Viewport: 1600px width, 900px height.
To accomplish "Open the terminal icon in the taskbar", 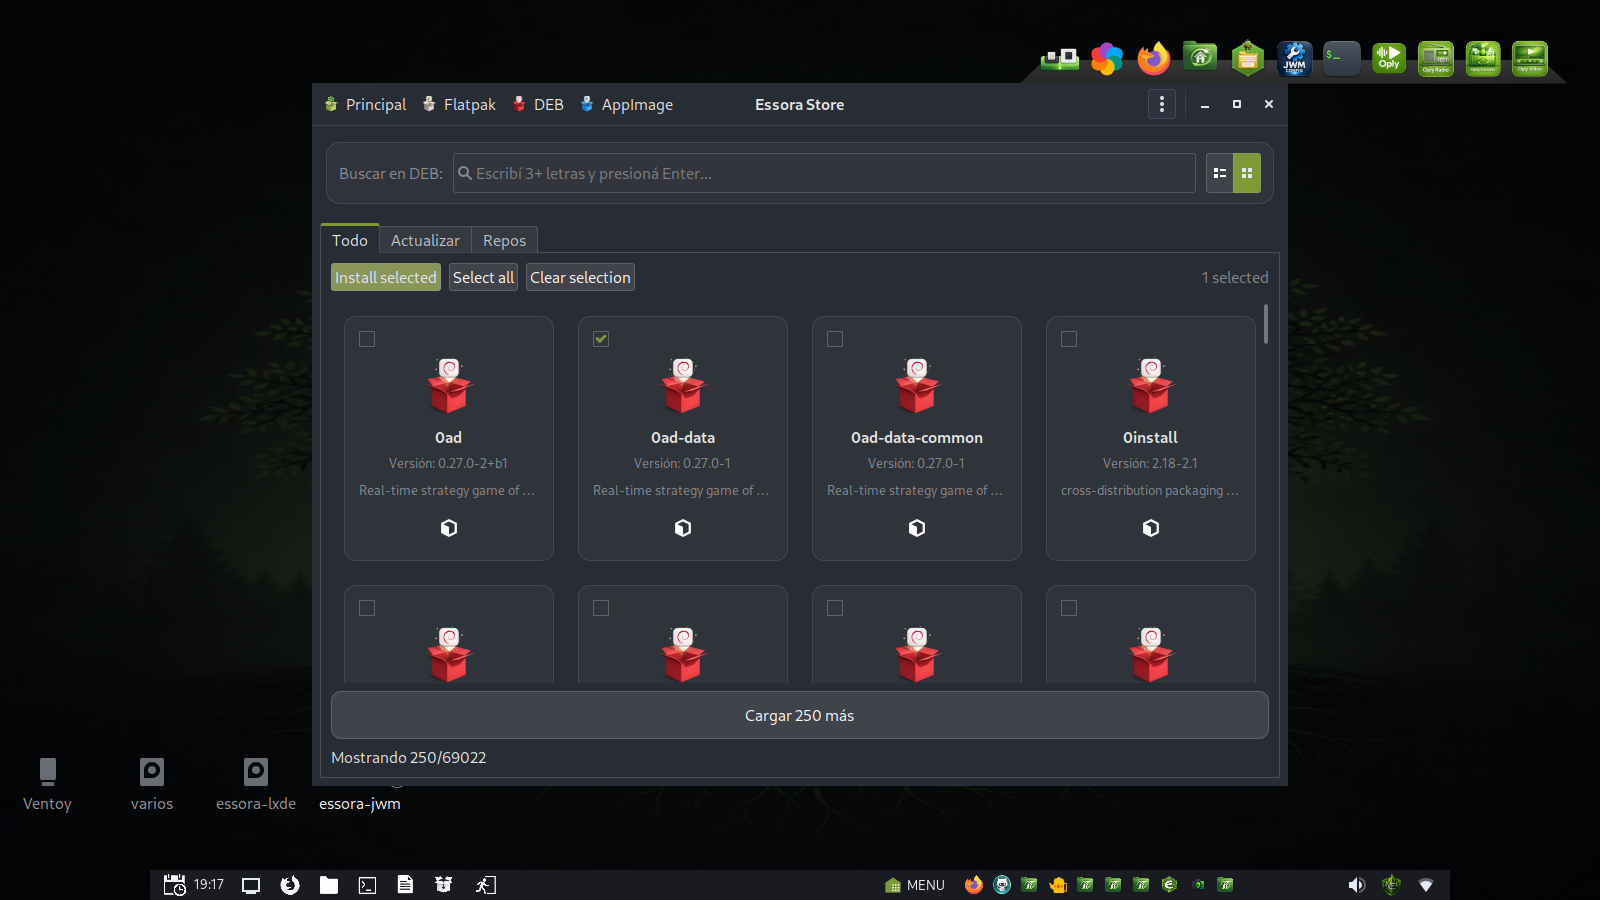I will click(367, 885).
